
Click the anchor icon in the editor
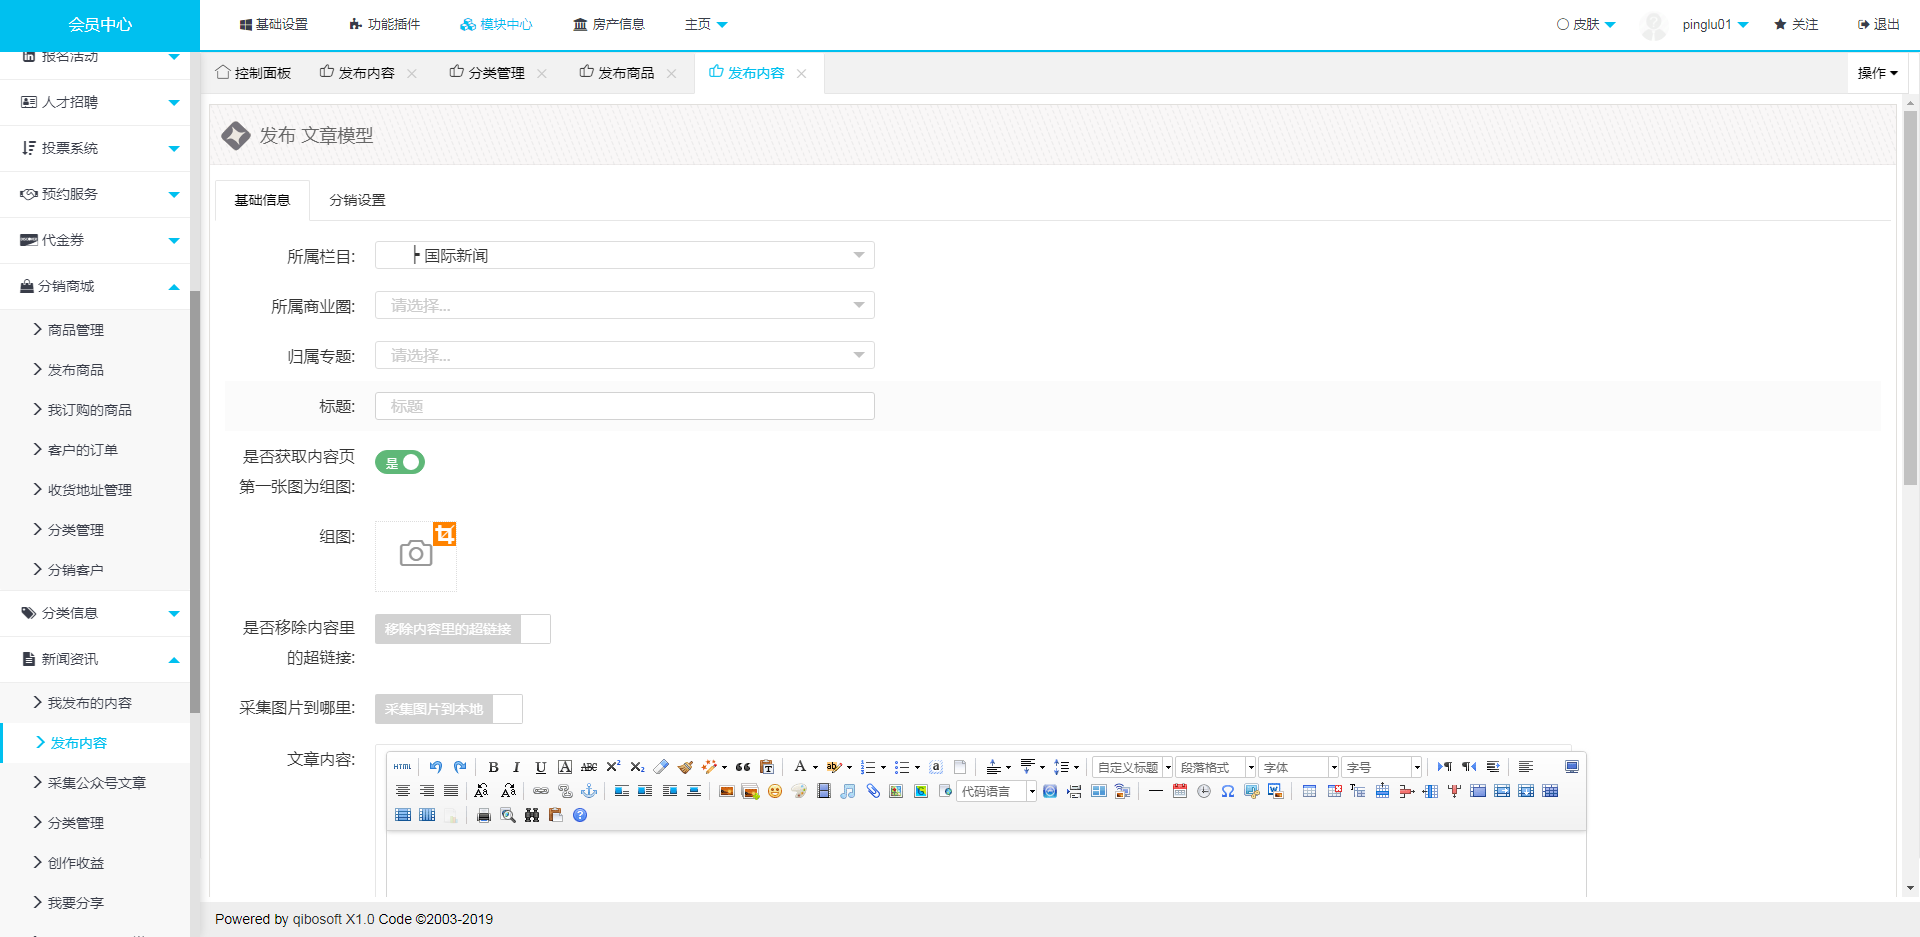point(589,791)
